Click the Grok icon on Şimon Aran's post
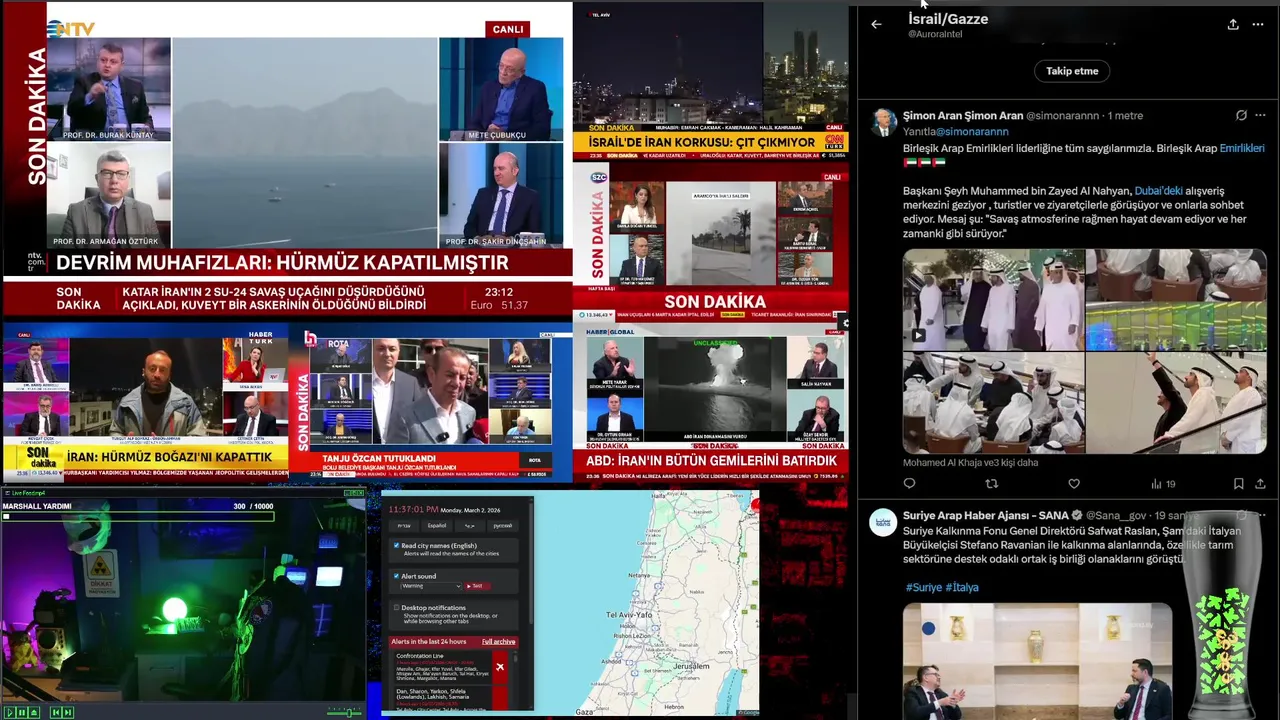 click(x=1241, y=116)
